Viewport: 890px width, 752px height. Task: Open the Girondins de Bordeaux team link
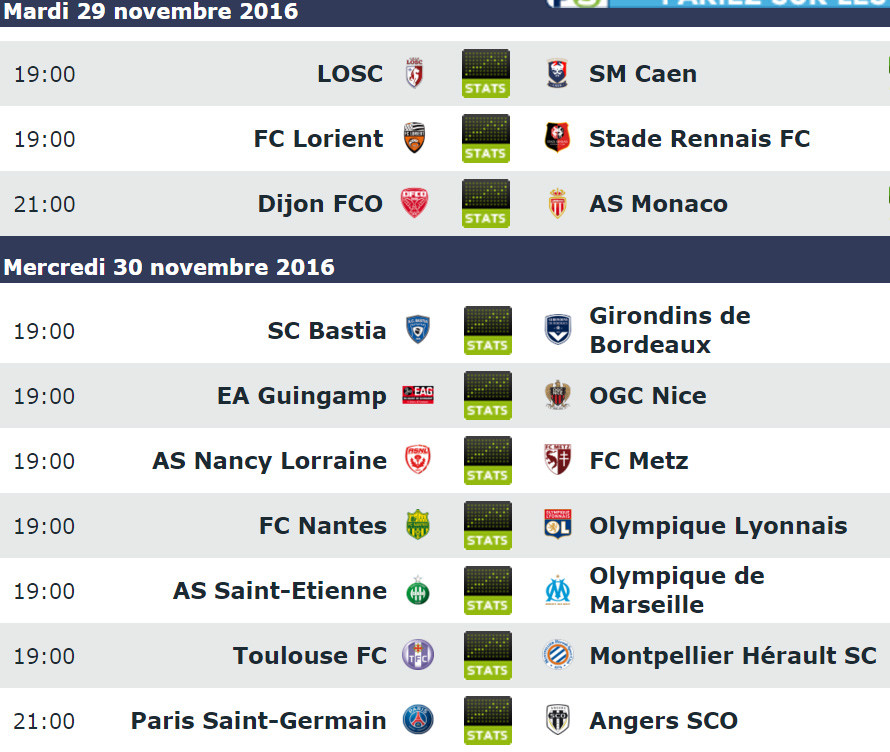tap(670, 330)
